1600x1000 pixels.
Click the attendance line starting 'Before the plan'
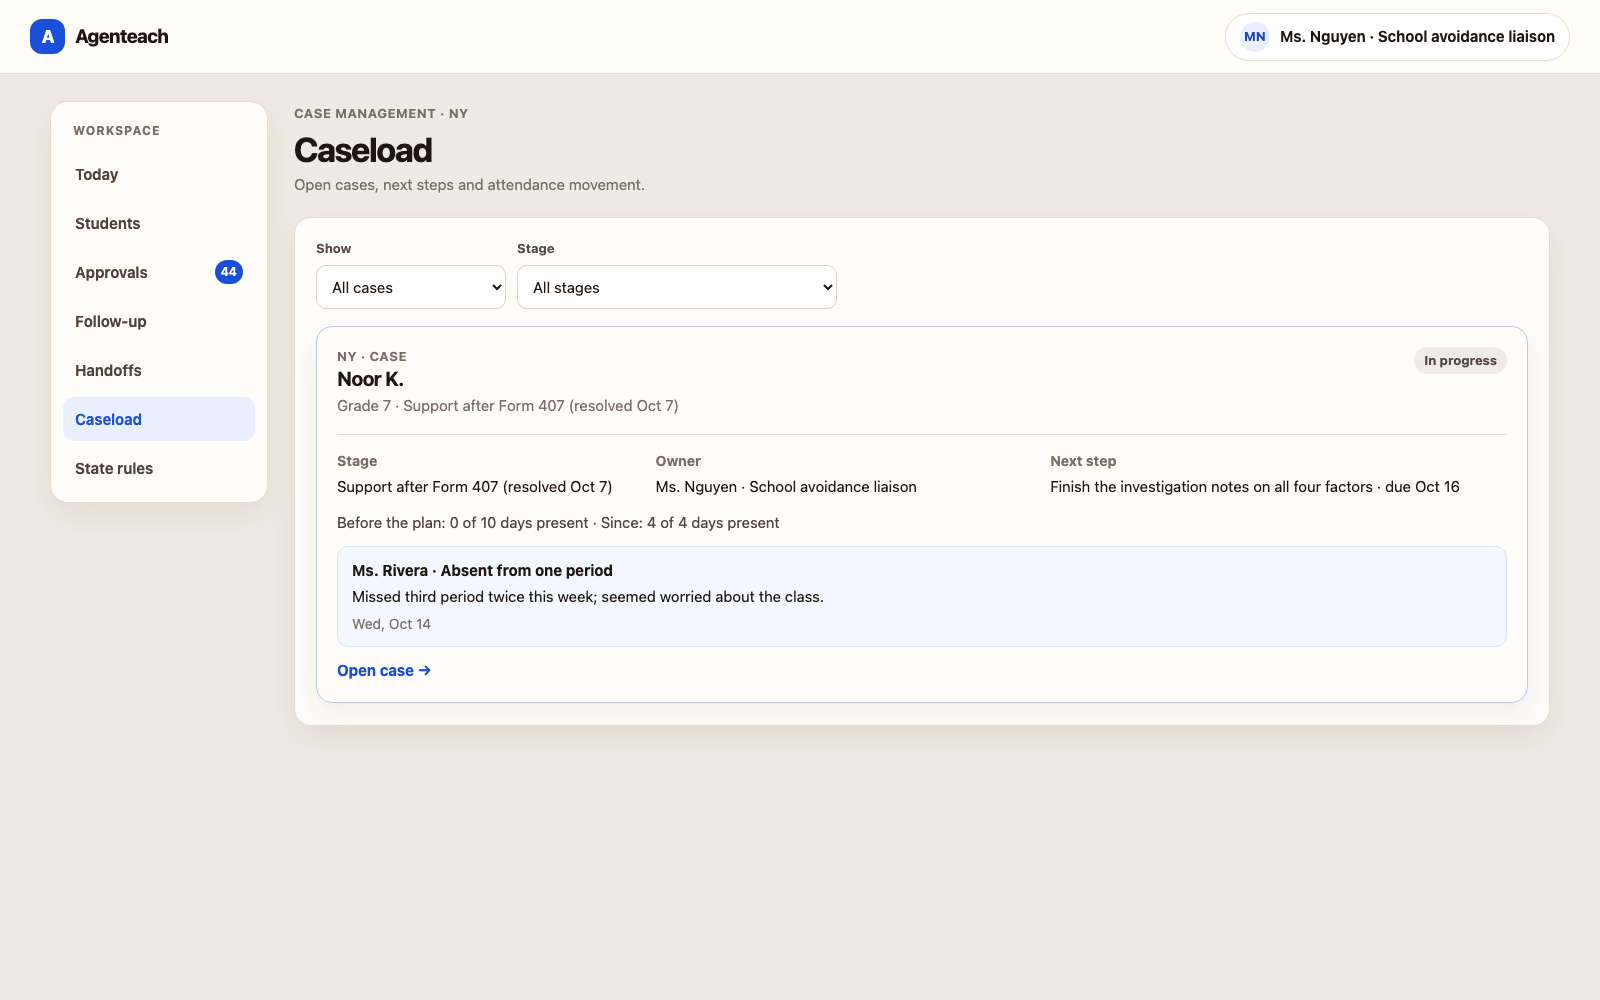tap(558, 523)
